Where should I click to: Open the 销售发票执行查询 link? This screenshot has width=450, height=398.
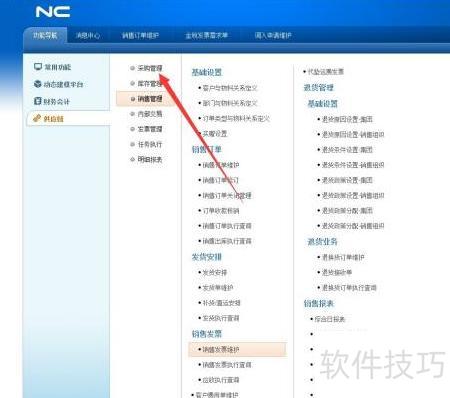pos(227,365)
